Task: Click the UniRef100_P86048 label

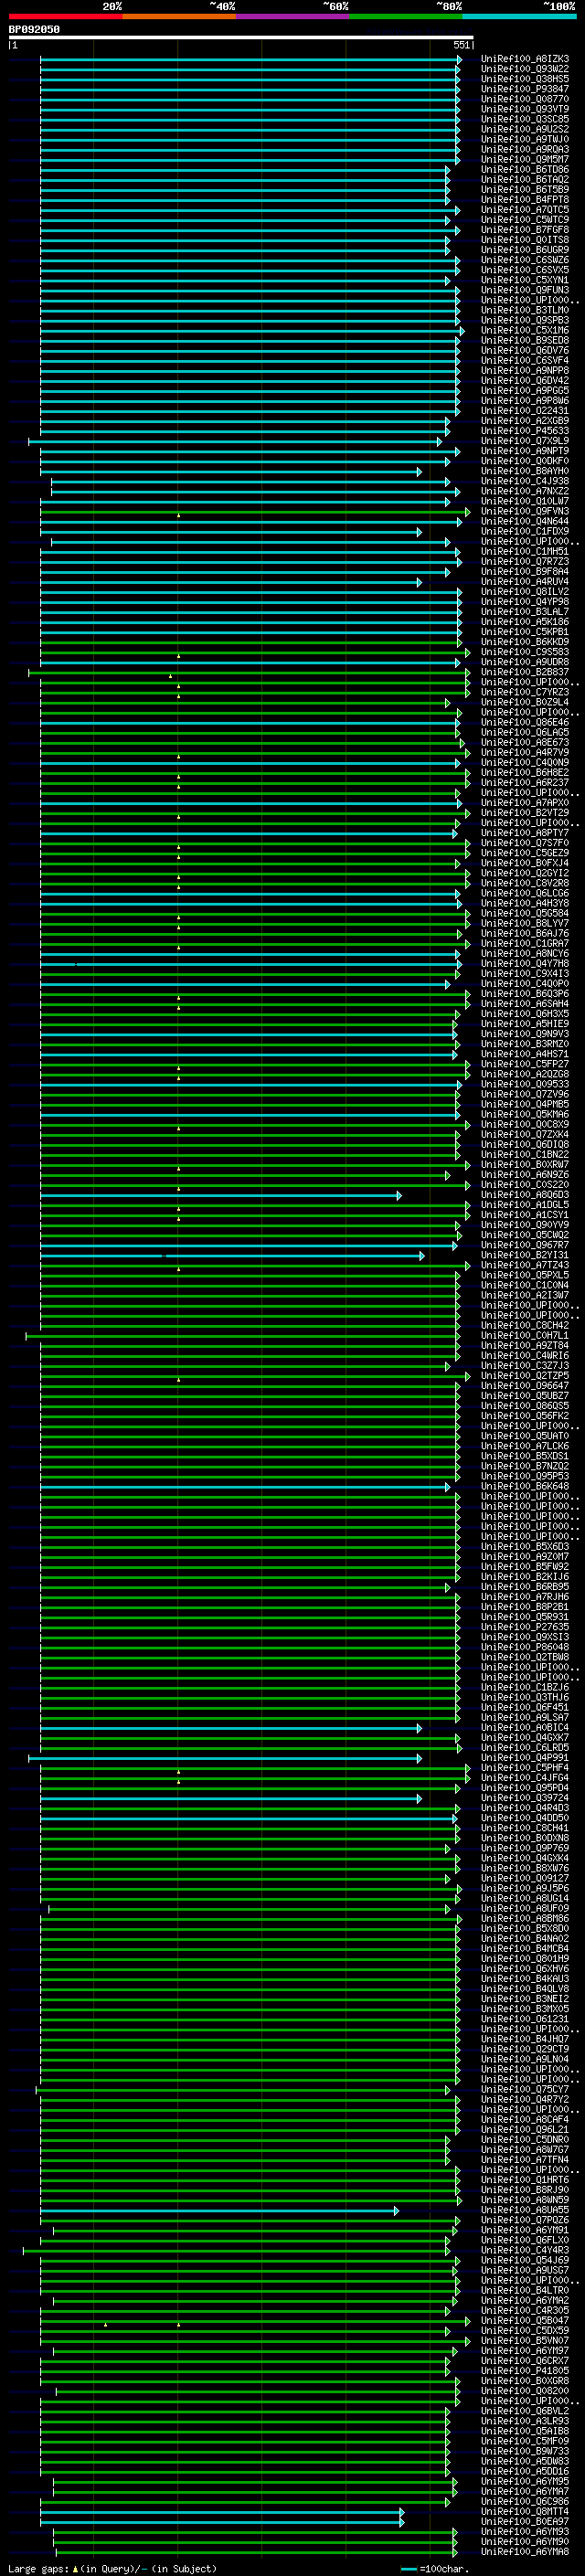Action: (525, 1647)
